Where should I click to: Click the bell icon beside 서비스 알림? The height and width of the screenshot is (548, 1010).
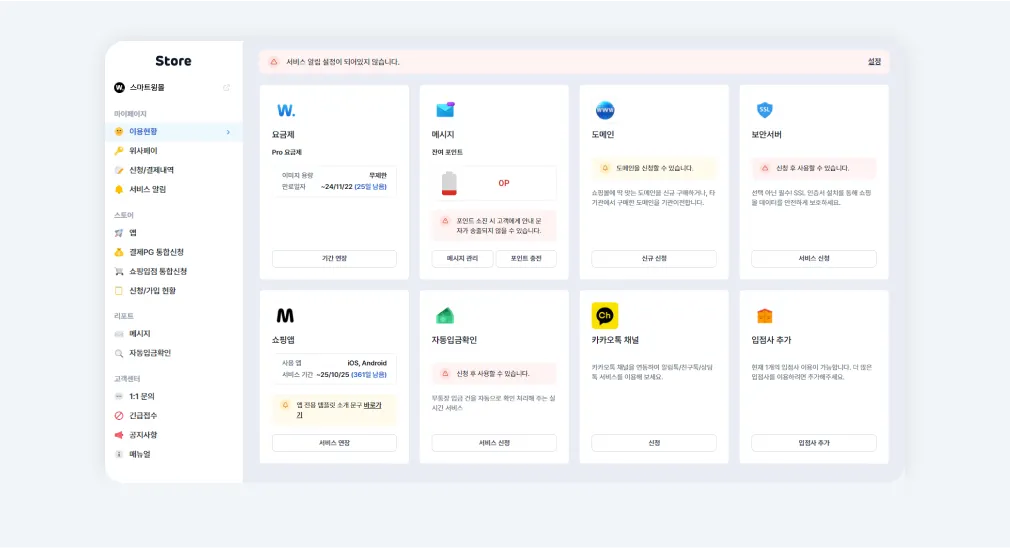(119, 189)
